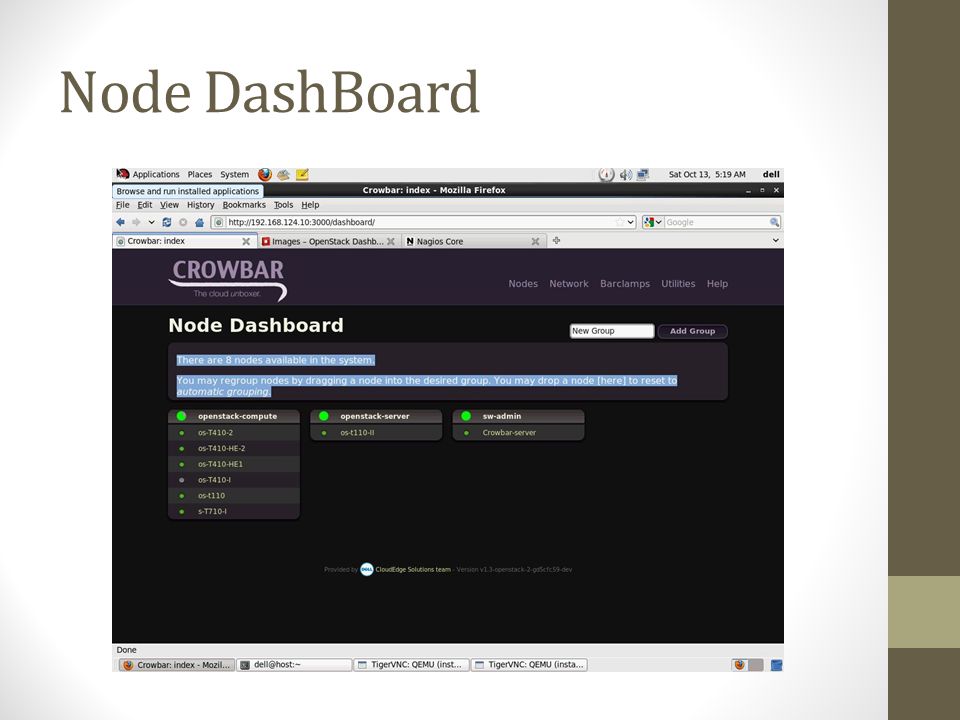Open the File menu
Image resolution: width=960 pixels, height=720 pixels.
tap(122, 205)
